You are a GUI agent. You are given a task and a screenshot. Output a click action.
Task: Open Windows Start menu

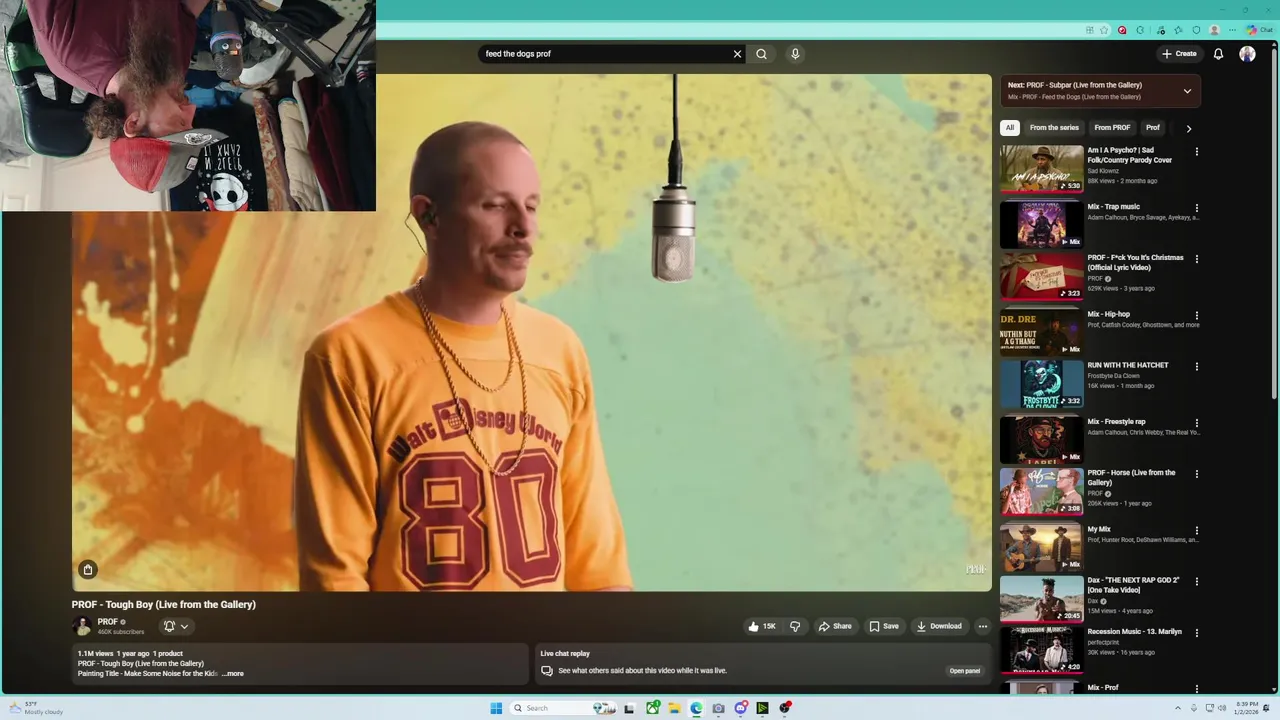(x=496, y=708)
